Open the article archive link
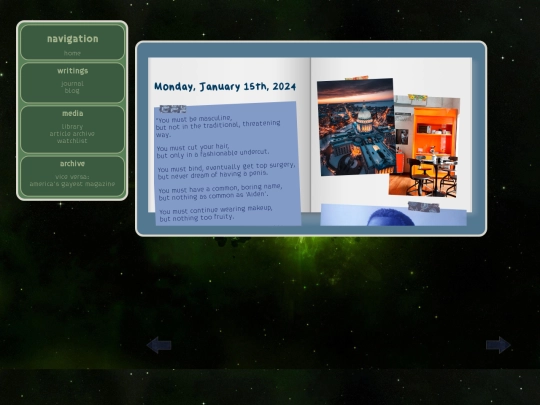Screen dimensions: 540x405 [x=72, y=134]
